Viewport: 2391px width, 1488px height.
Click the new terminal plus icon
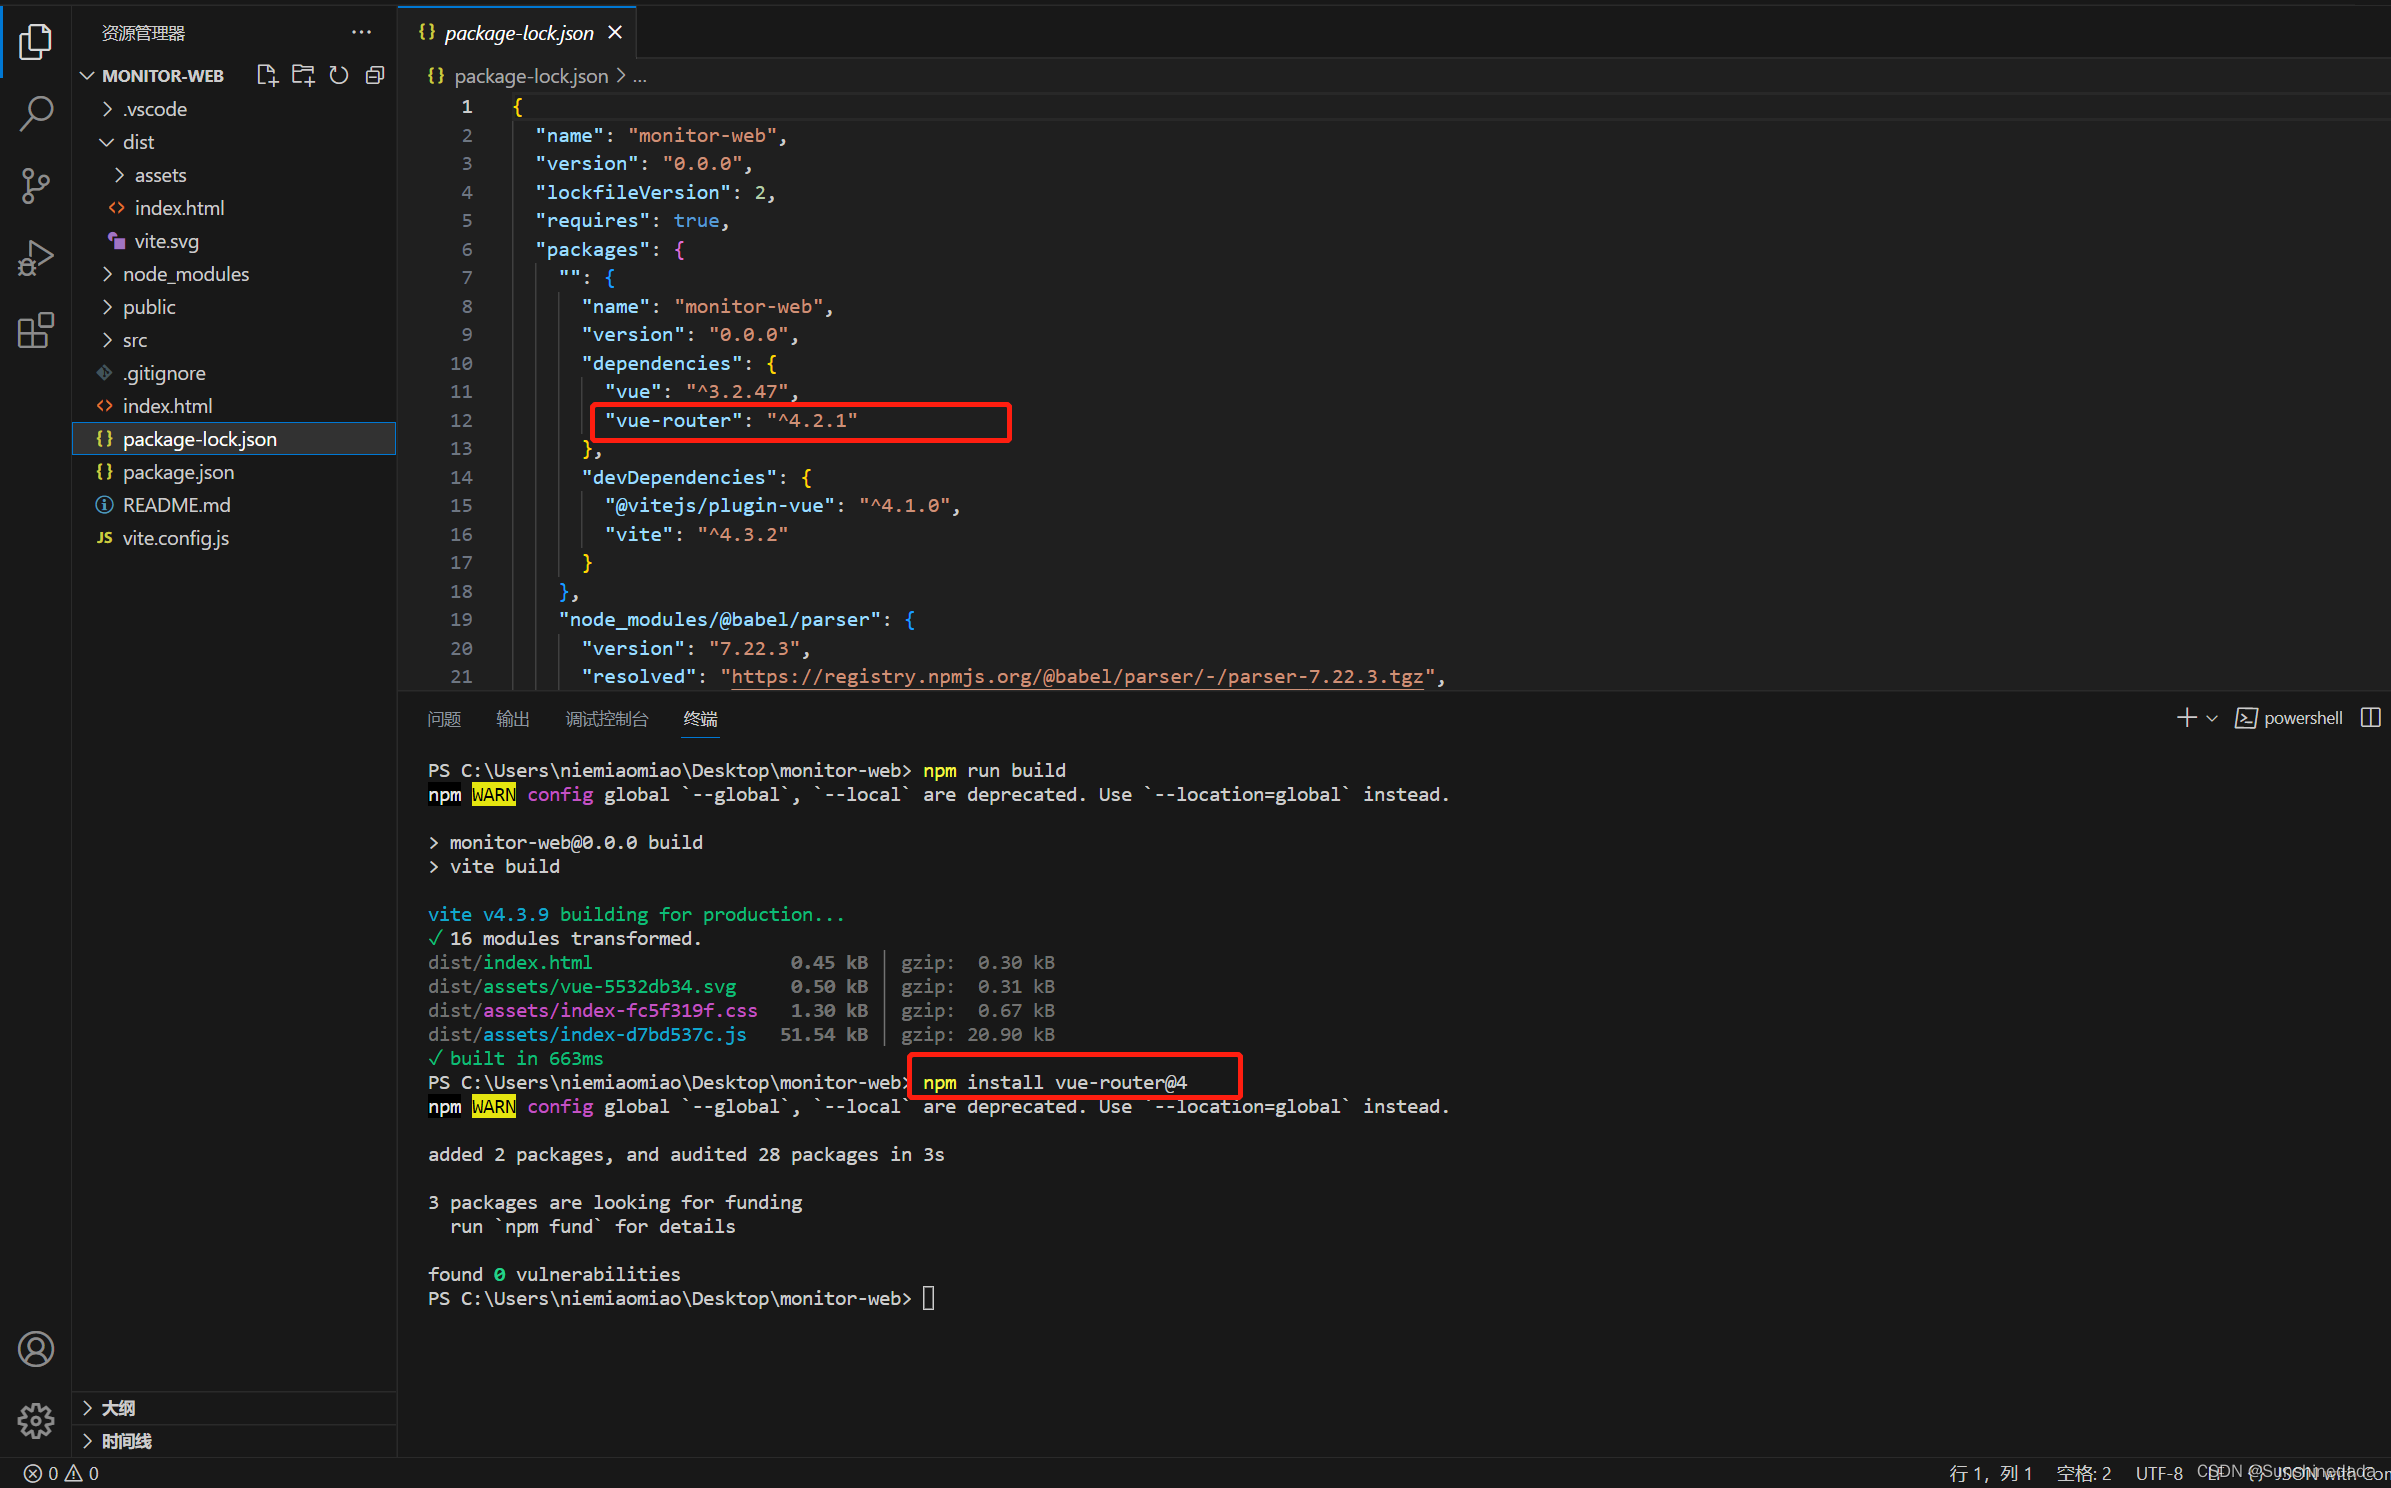click(2186, 718)
